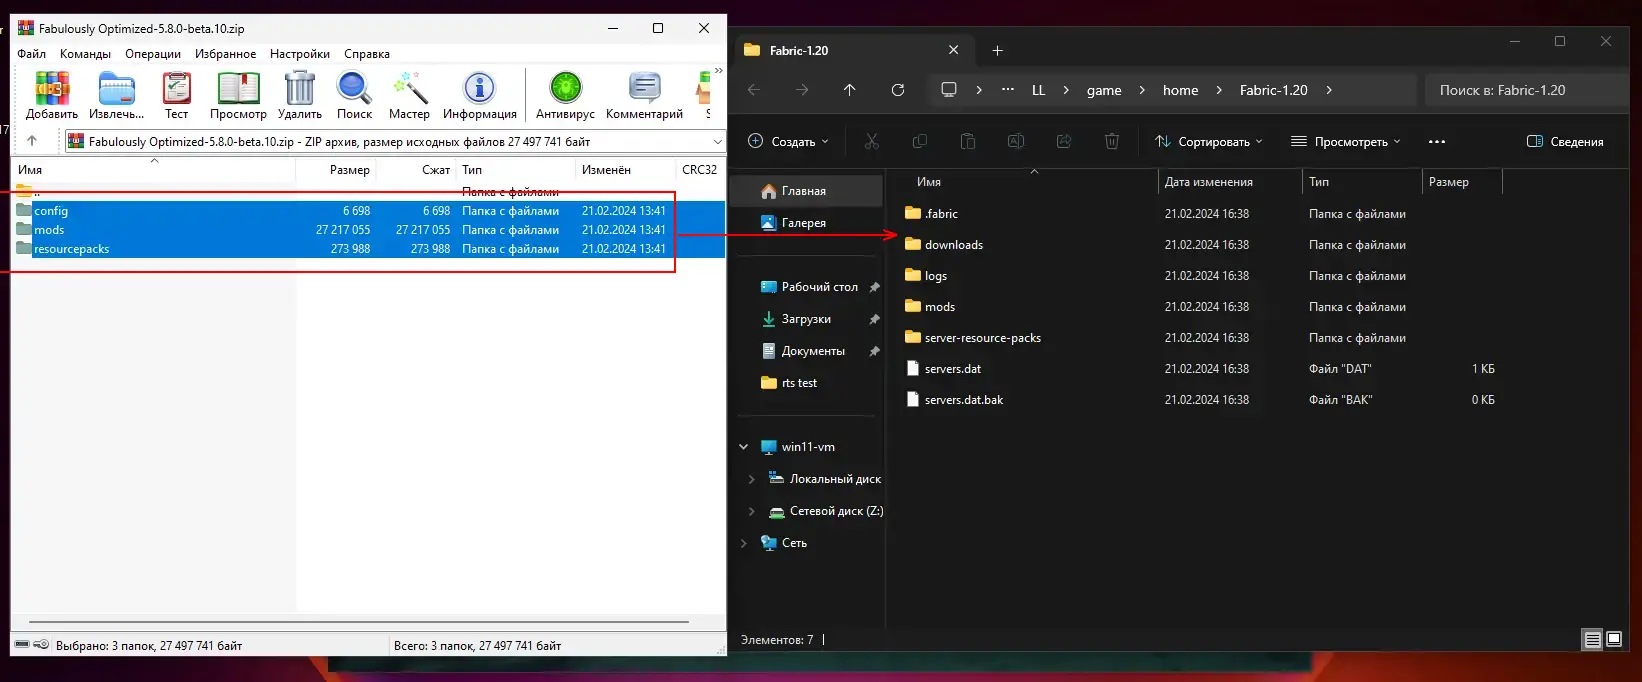Show archive Информация icon
Image resolution: width=1642 pixels, height=682 pixels.
[480, 96]
